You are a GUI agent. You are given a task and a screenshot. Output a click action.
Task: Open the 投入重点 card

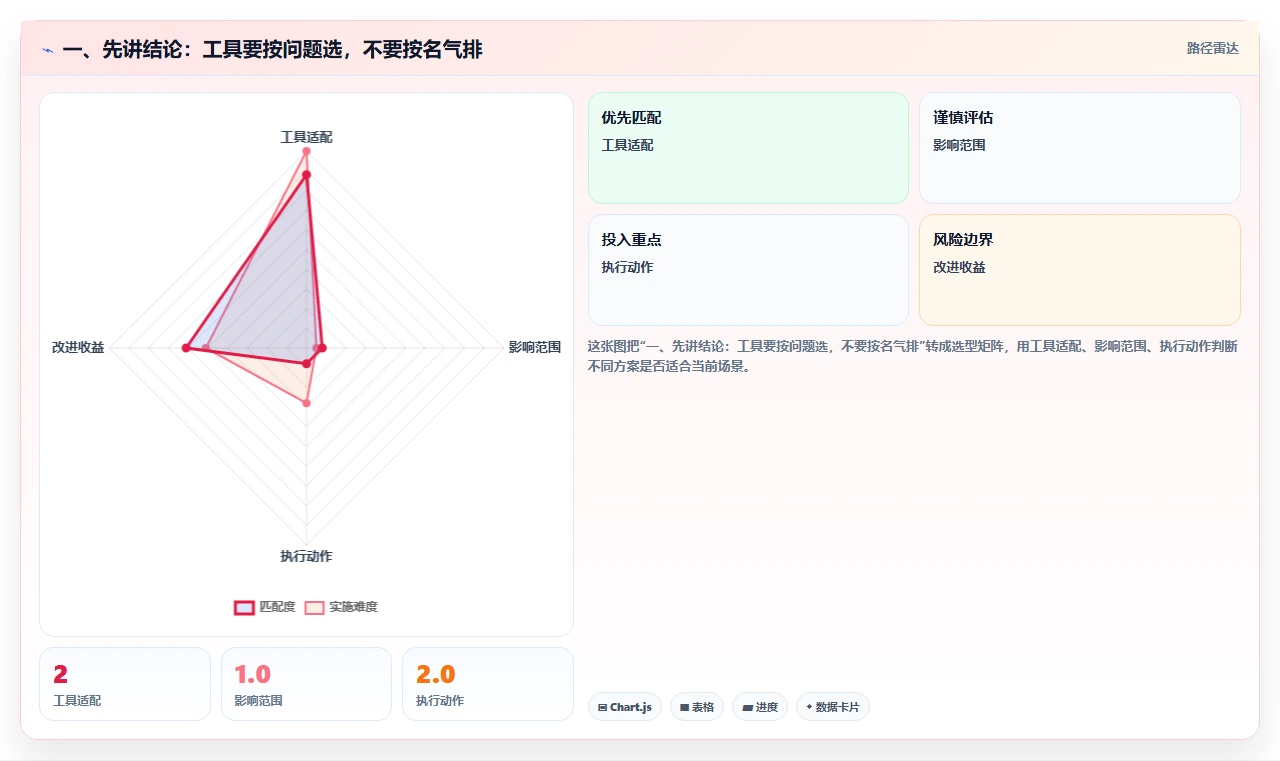(x=748, y=270)
